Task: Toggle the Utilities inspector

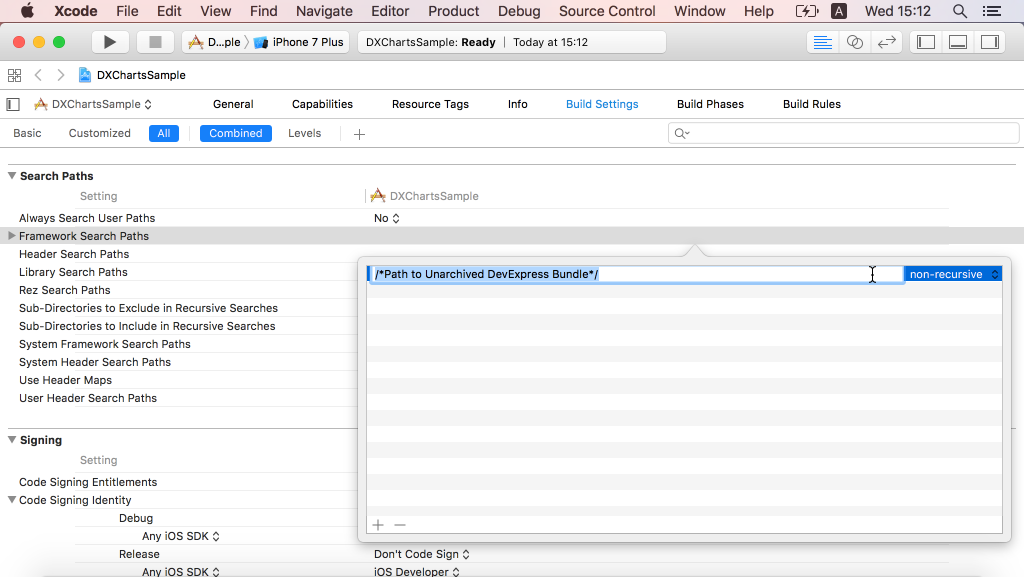Action: pyautogui.click(x=989, y=42)
